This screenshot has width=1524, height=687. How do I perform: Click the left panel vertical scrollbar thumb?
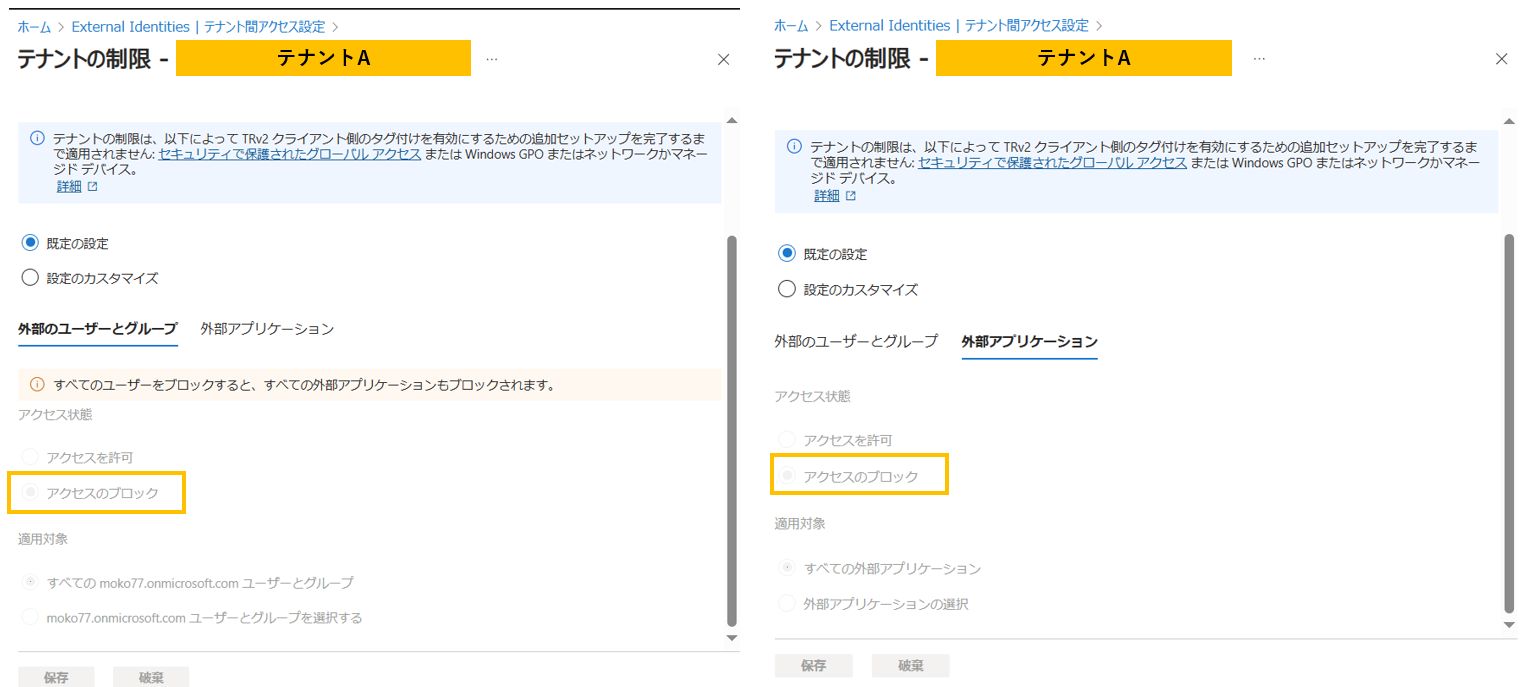pos(731,431)
